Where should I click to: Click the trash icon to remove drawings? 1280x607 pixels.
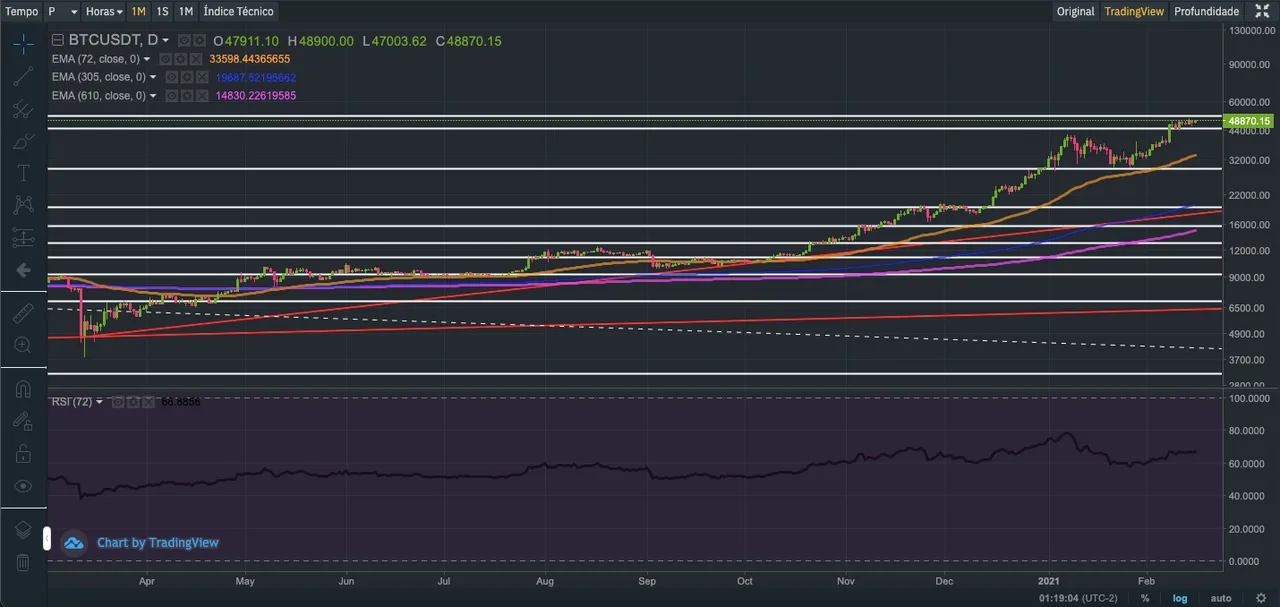tap(23, 562)
